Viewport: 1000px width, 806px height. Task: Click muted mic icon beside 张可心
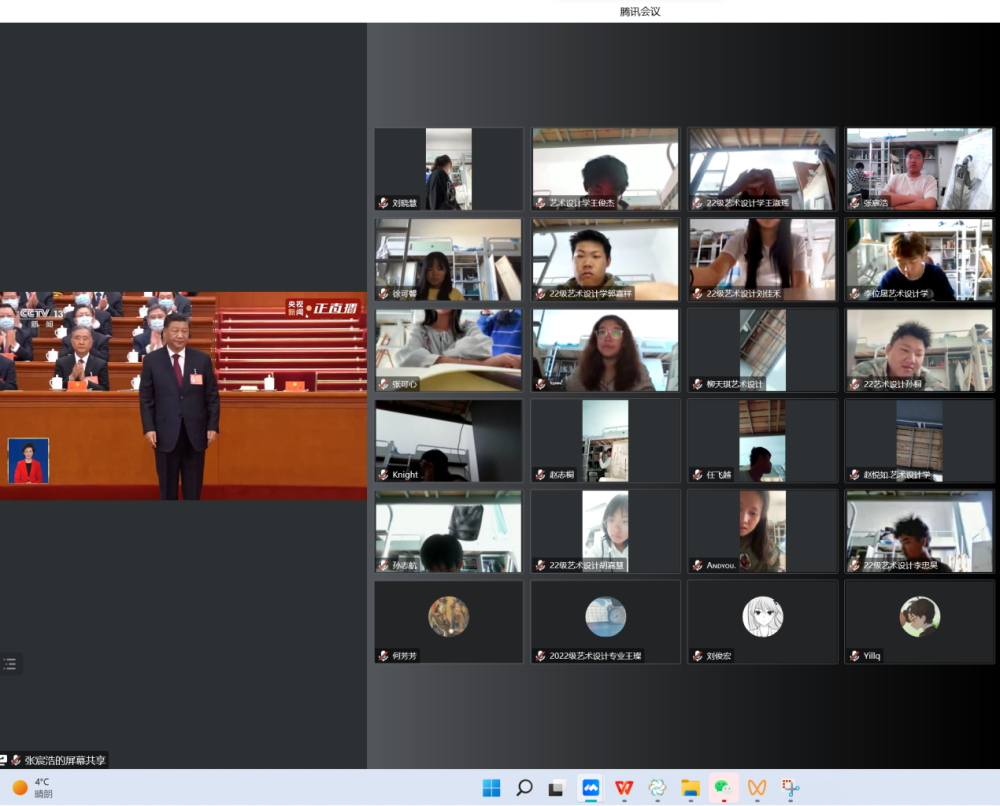(x=383, y=384)
